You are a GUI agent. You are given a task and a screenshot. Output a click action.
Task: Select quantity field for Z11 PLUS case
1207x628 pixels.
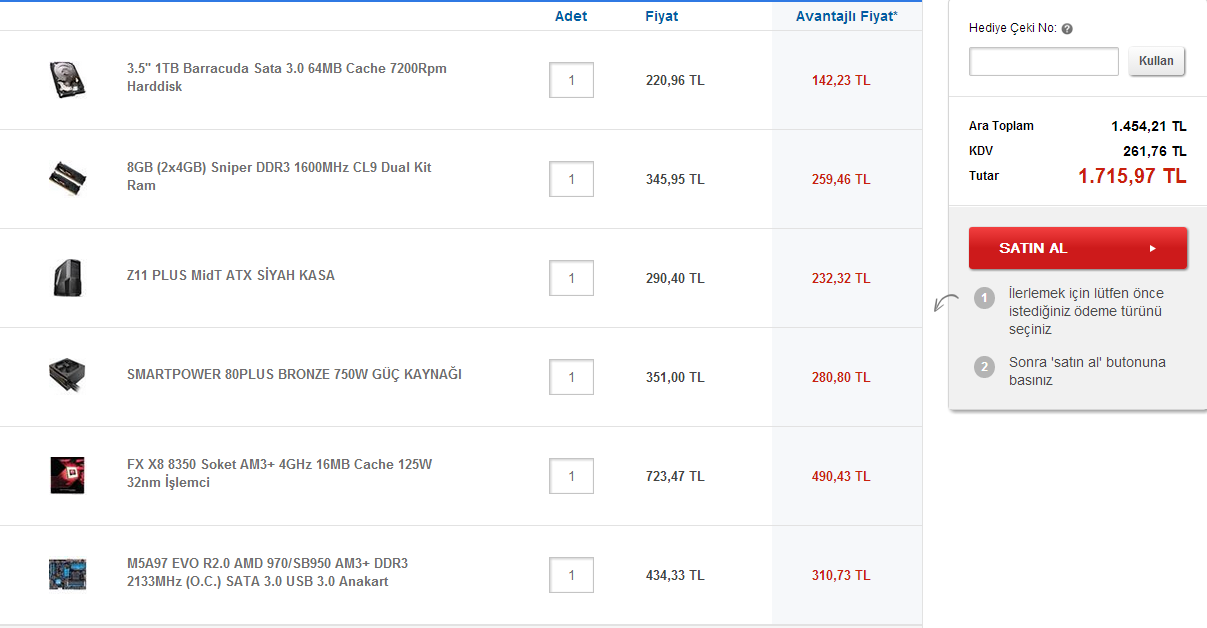click(571, 278)
